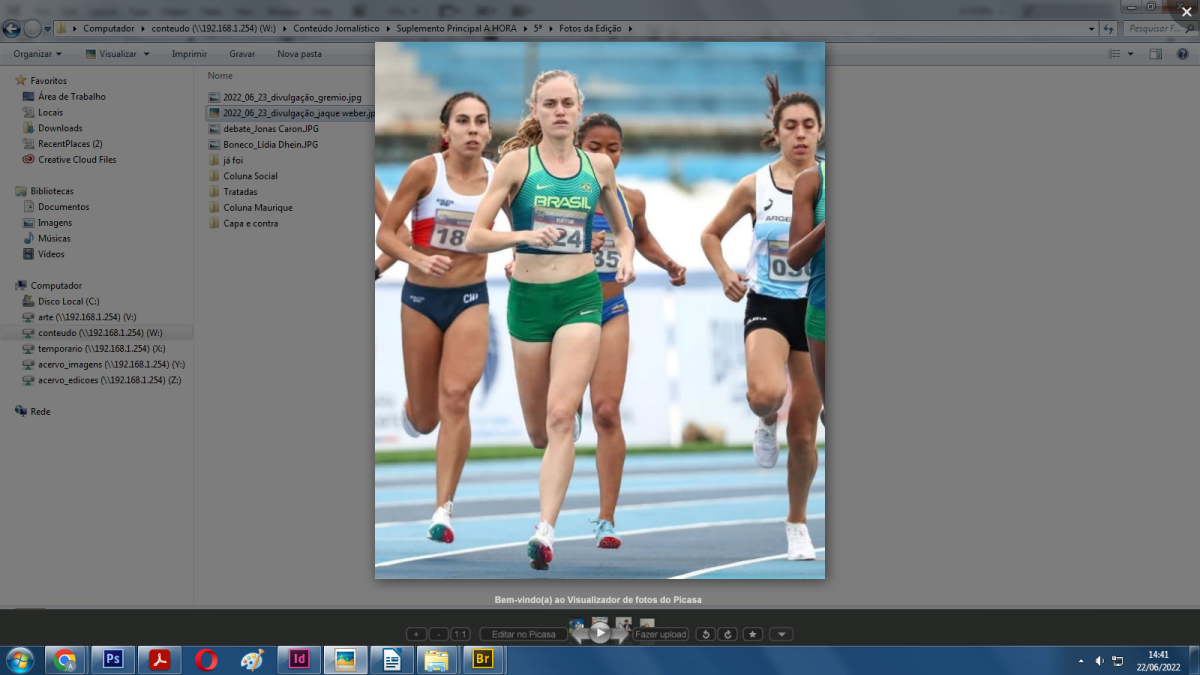Open Organizar menu in Explorer

37,54
